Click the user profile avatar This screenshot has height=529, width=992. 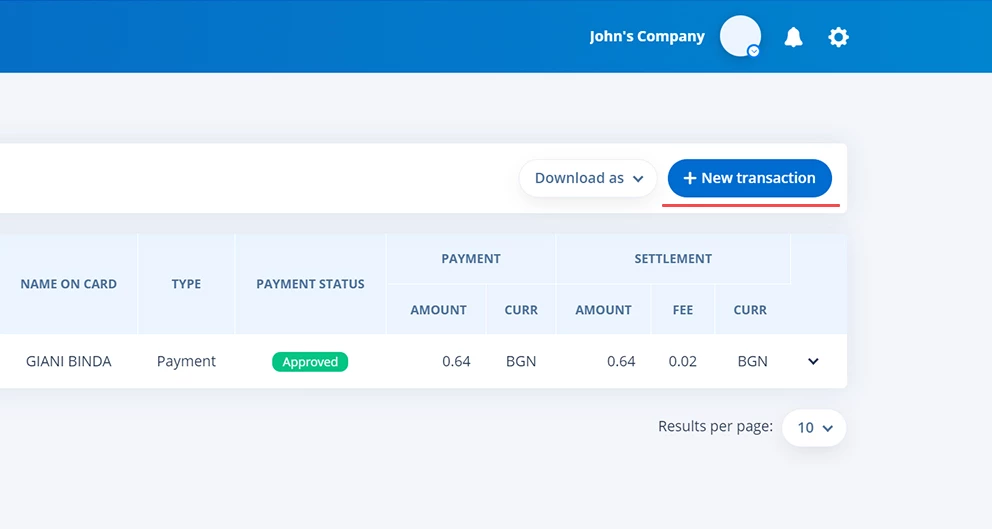click(x=740, y=37)
